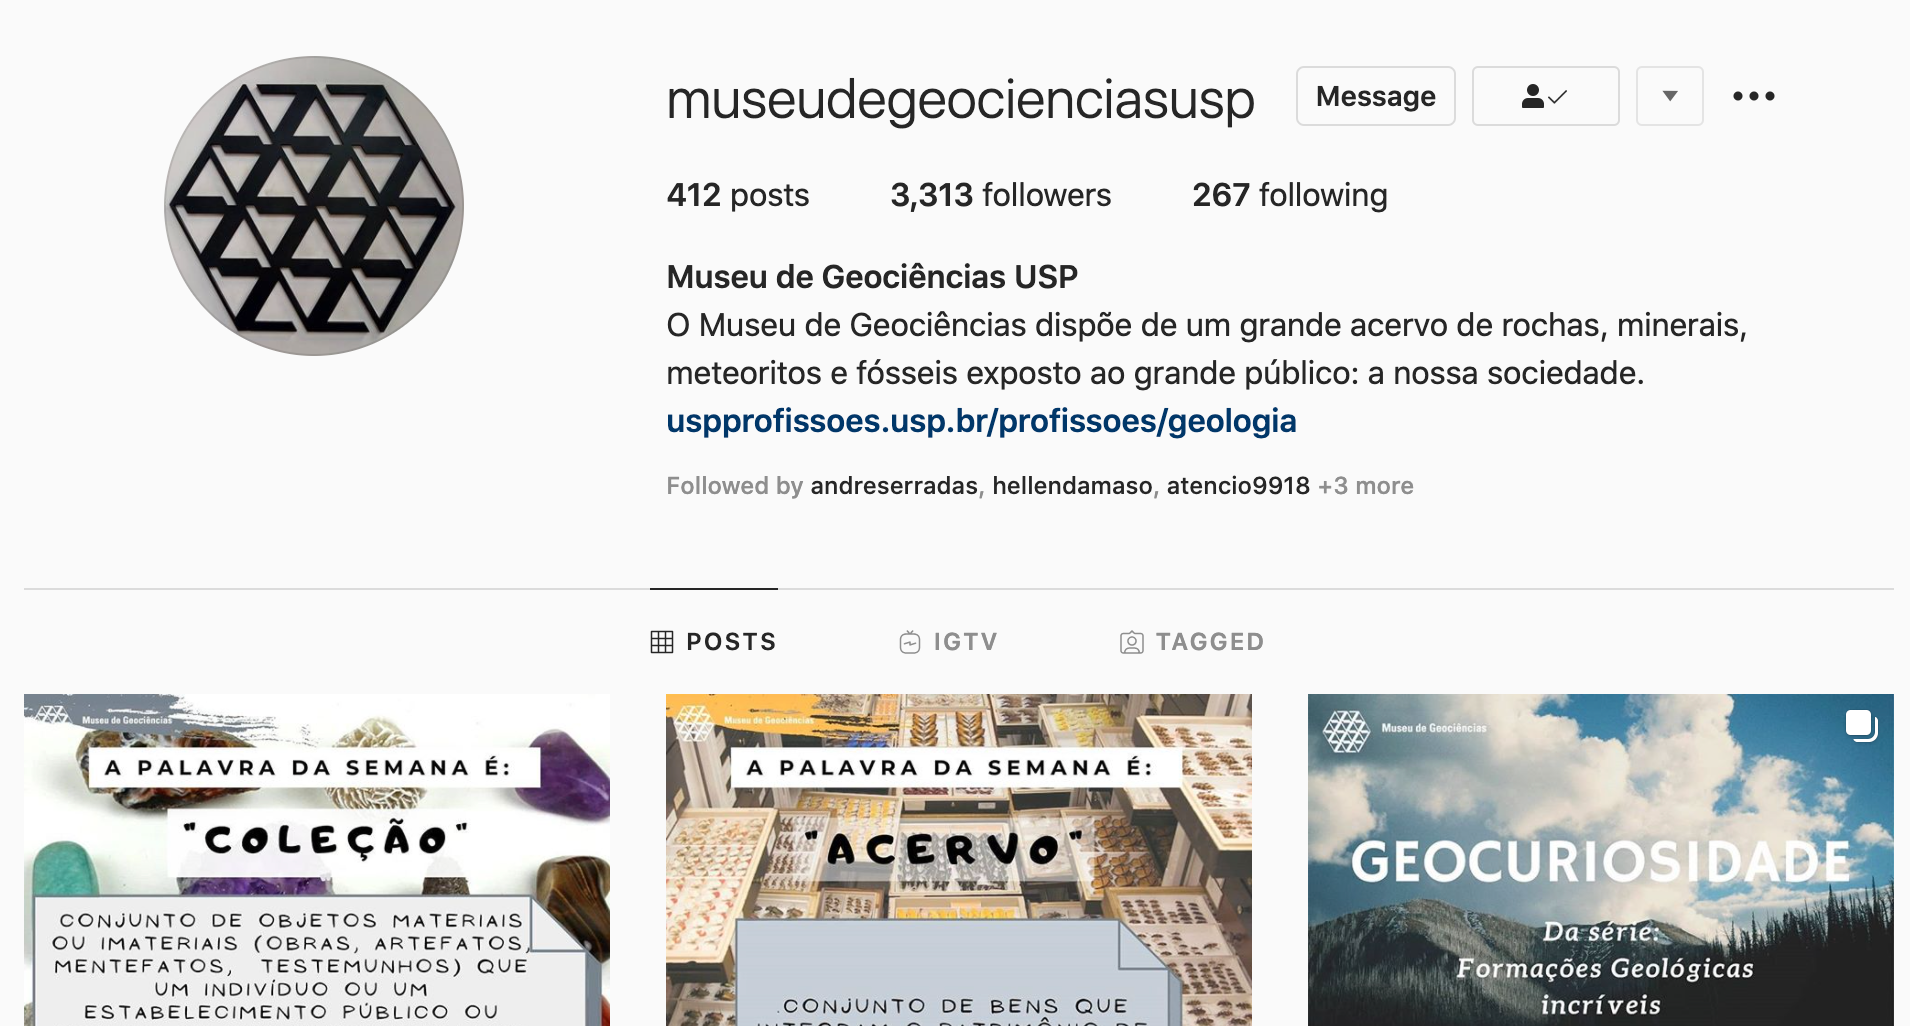The width and height of the screenshot is (1910, 1026).
Task: Open follower andreserradas profile
Action: click(x=893, y=486)
